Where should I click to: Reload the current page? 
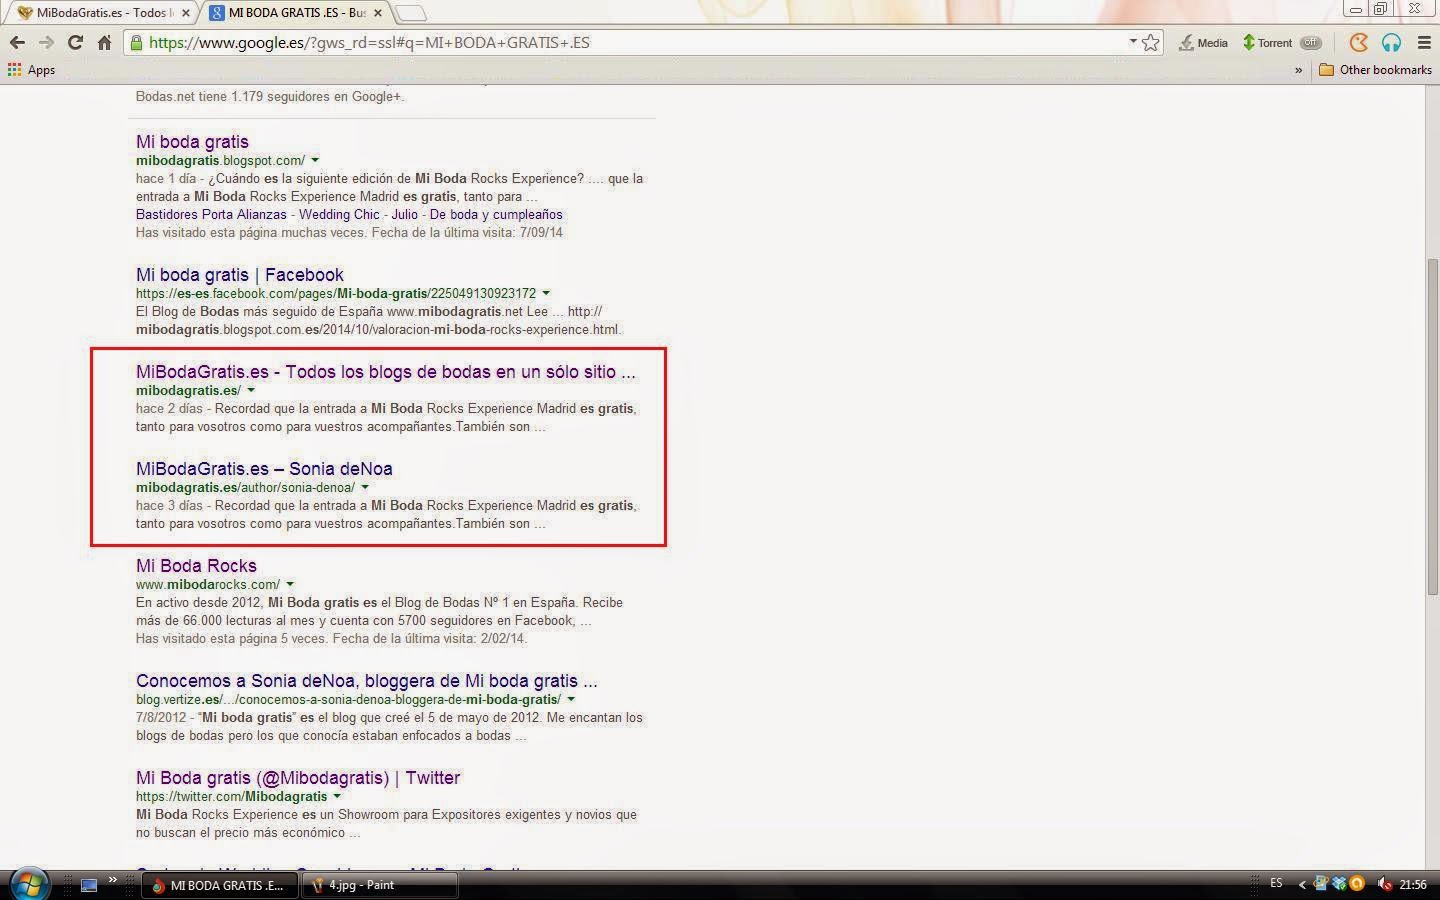point(75,43)
